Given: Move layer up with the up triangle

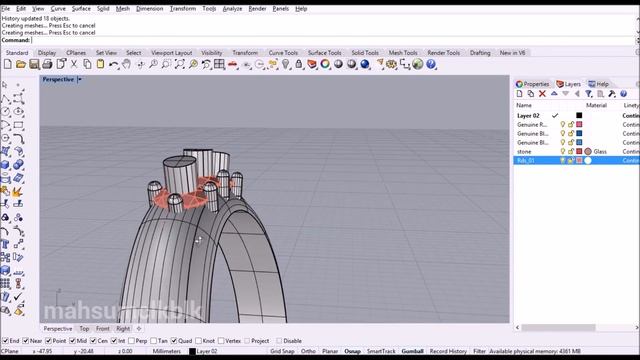Looking at the screenshot, I should [554, 93].
